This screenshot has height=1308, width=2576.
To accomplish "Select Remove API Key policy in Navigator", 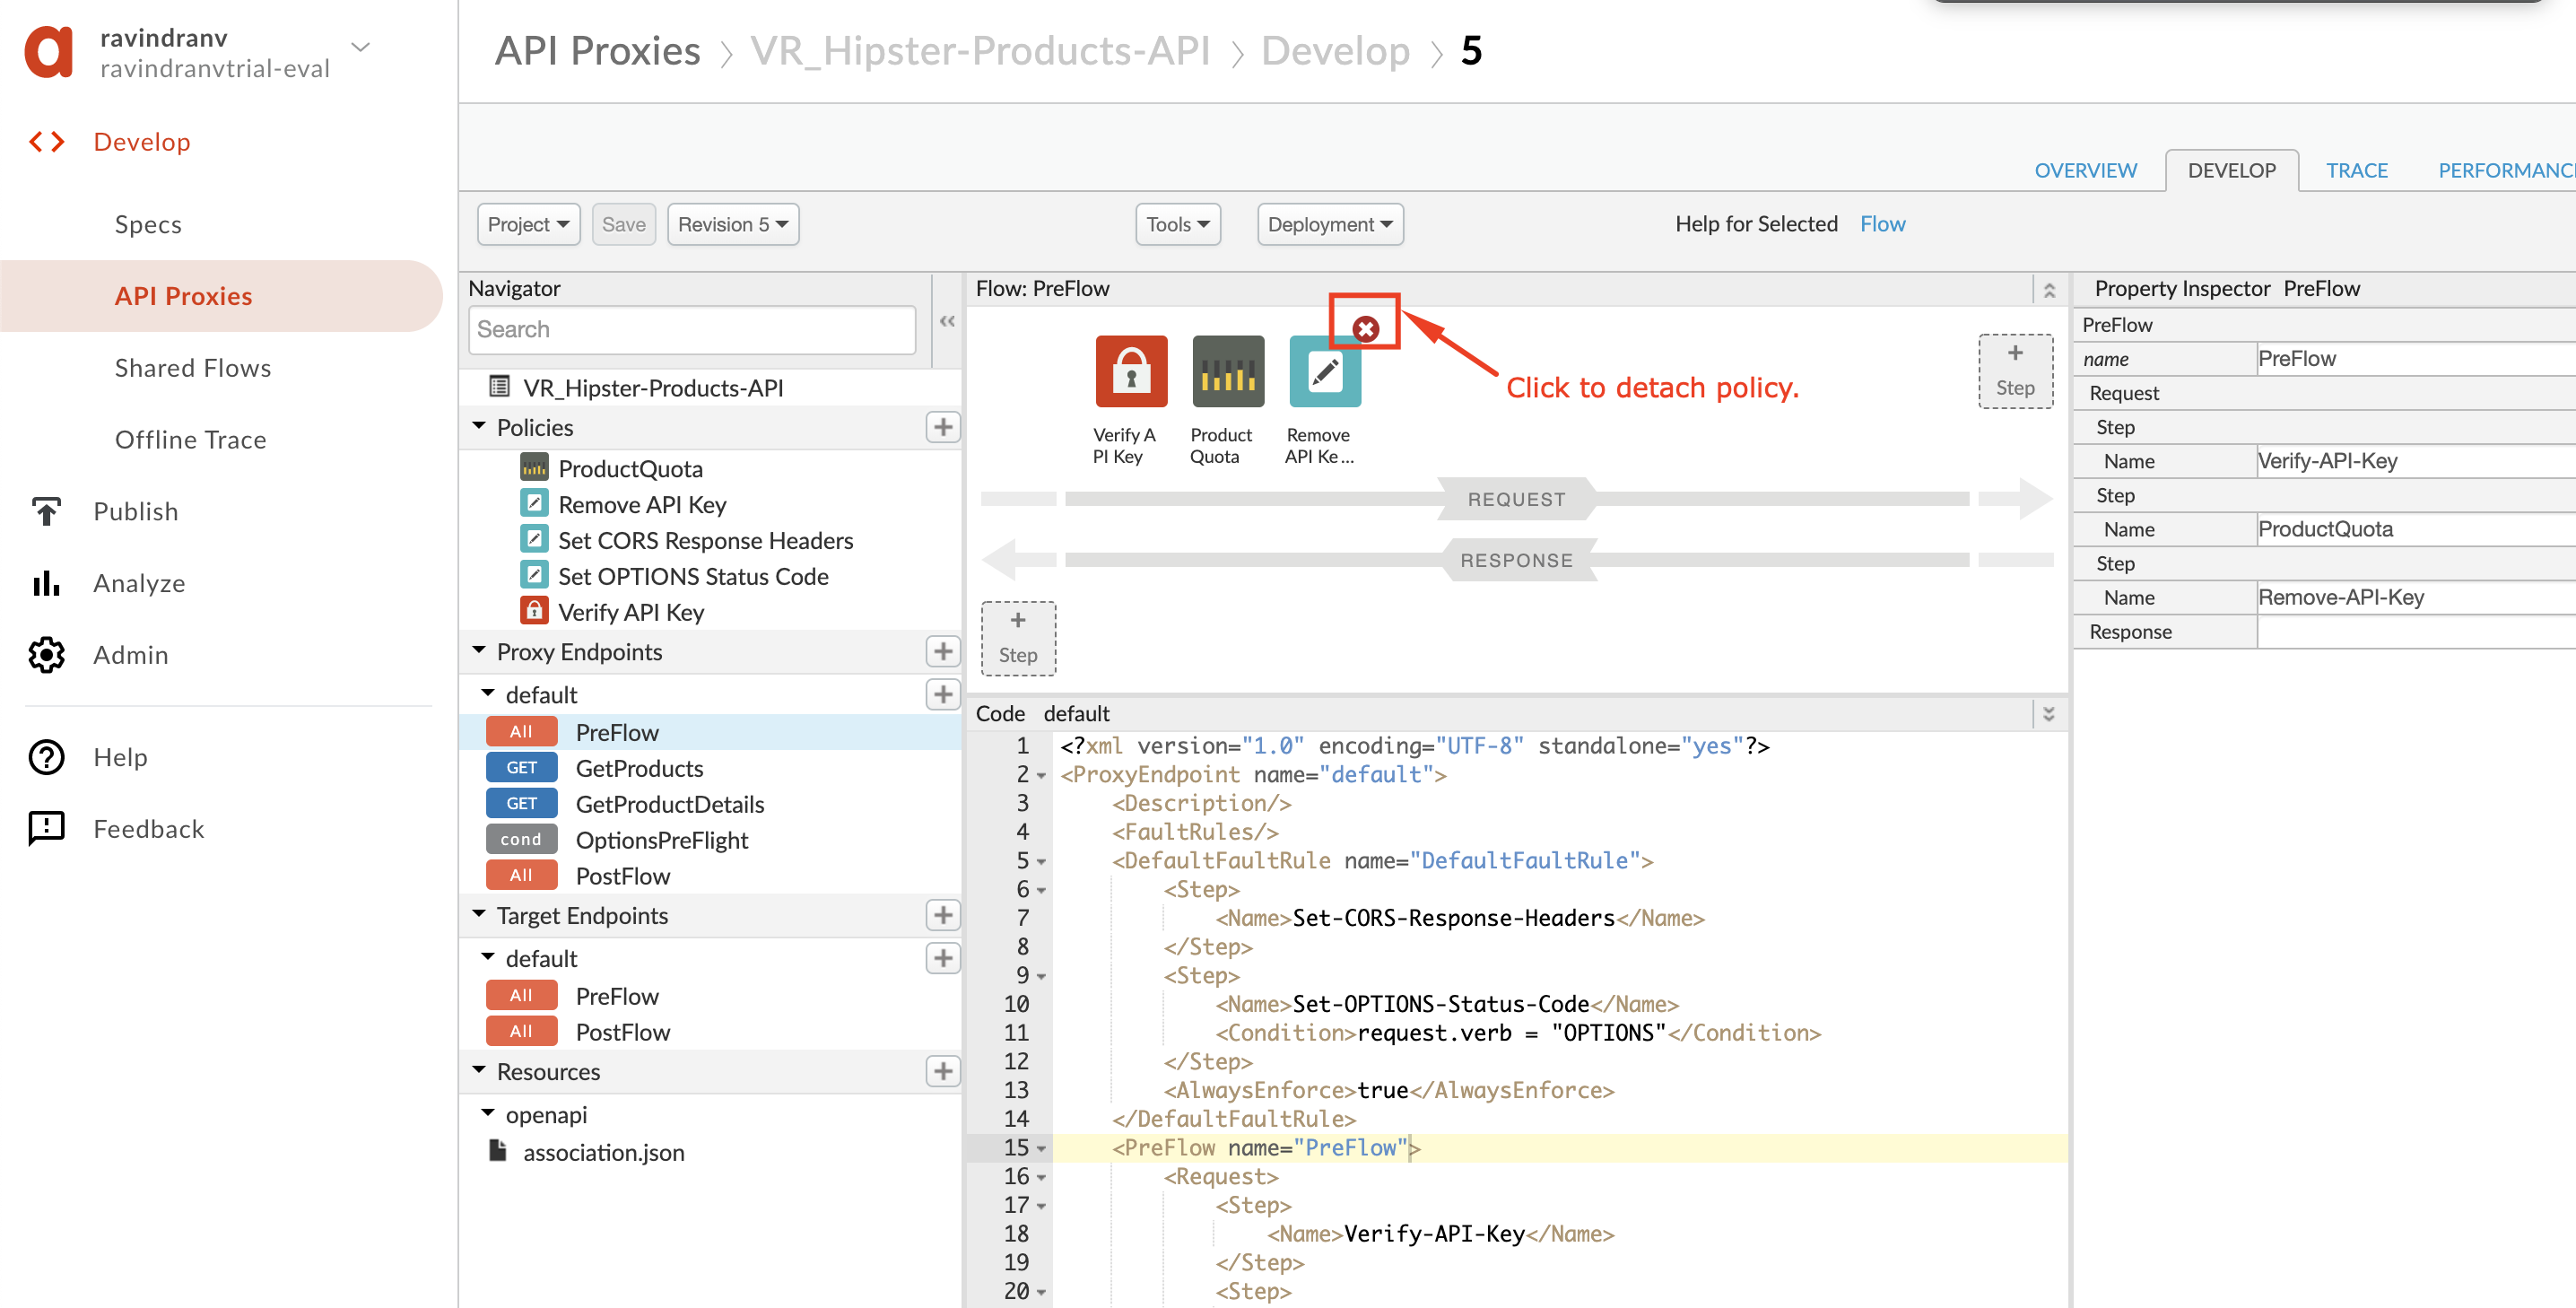I will point(642,504).
